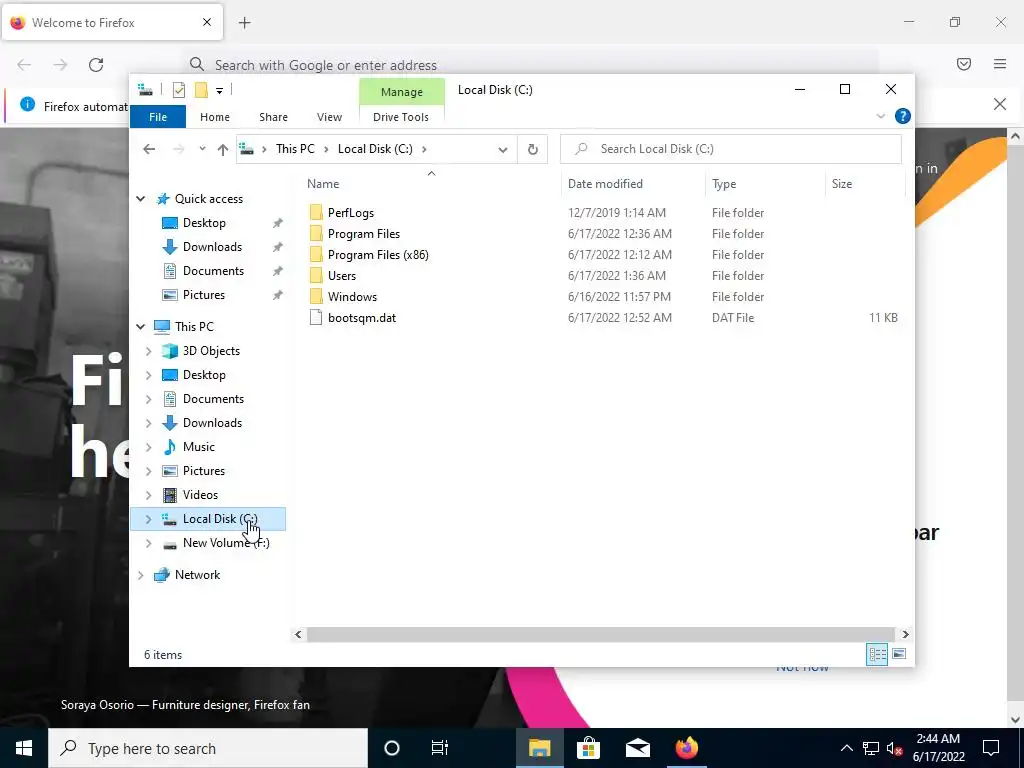
Task: Open the Windows Start menu
Action: pos(24,748)
